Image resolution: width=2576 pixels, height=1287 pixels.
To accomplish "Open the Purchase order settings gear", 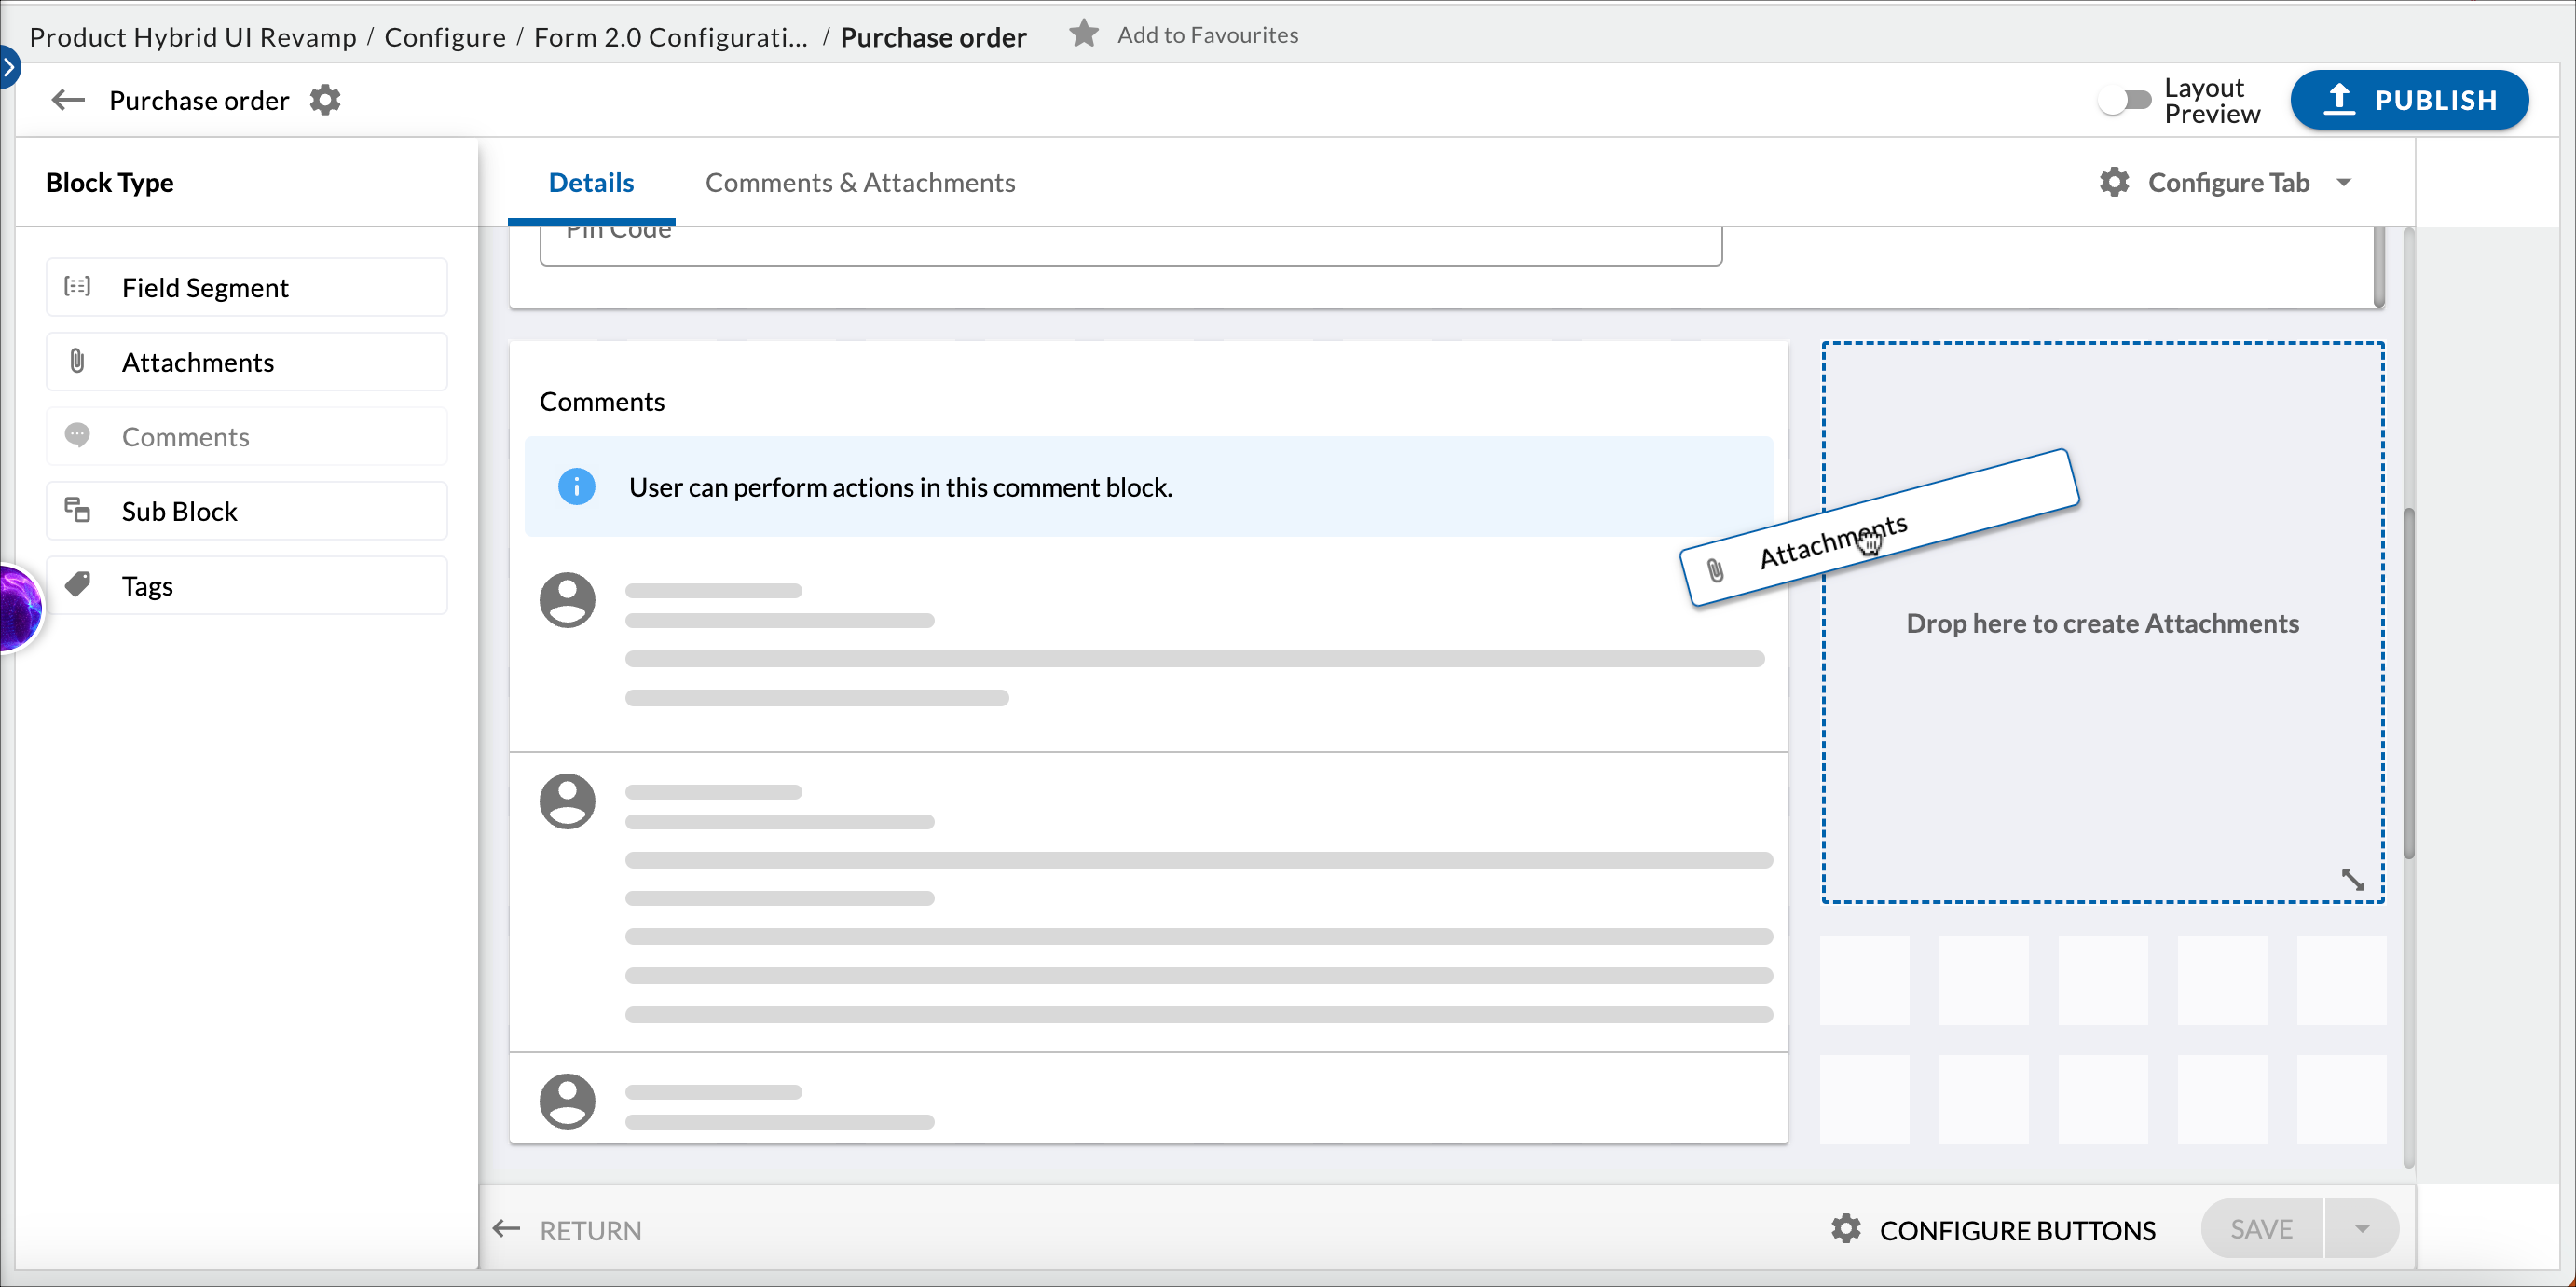I will coord(325,100).
